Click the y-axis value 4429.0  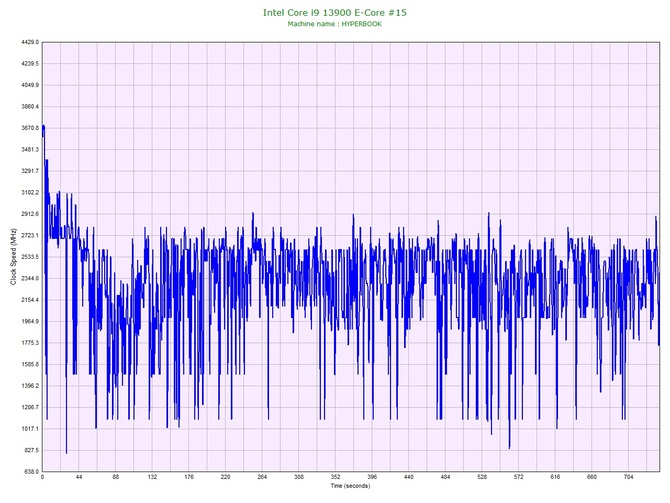[x=30, y=42]
